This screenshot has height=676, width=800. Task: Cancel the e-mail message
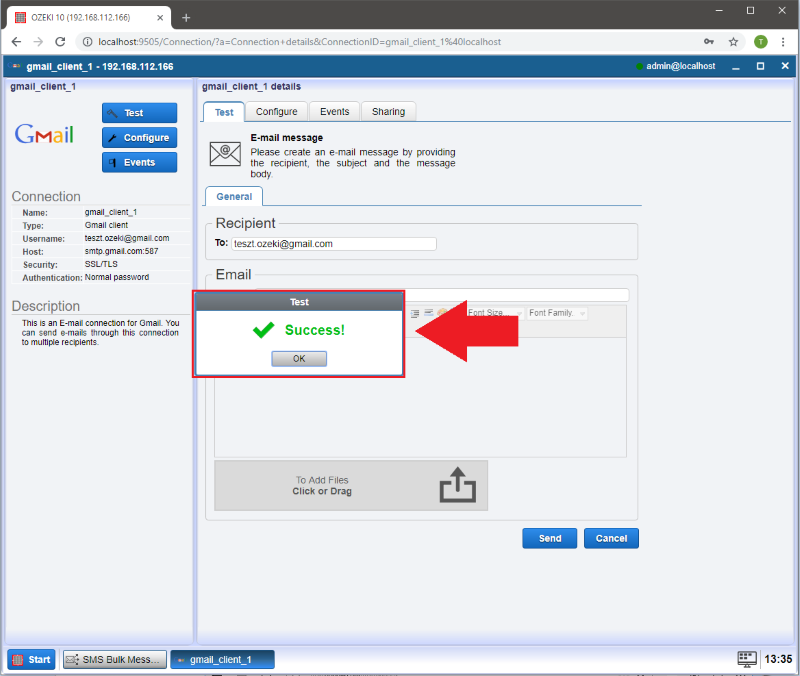click(x=611, y=538)
